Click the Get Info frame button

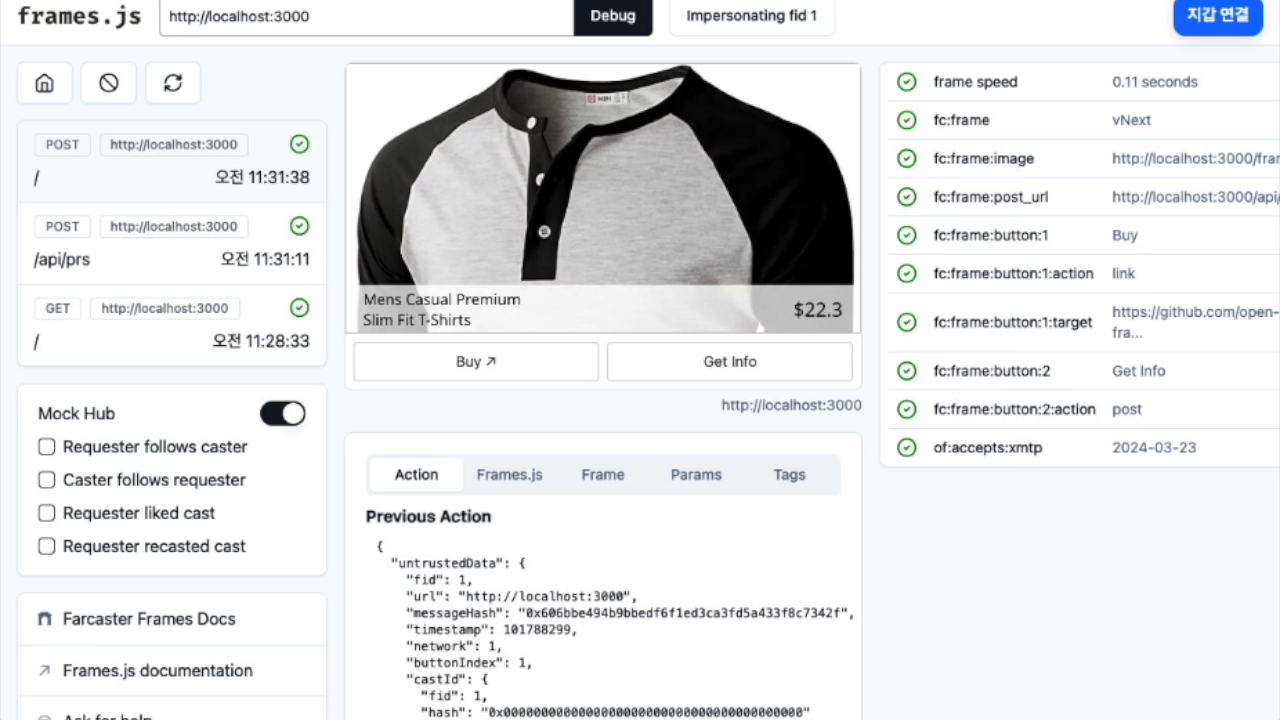(x=730, y=362)
